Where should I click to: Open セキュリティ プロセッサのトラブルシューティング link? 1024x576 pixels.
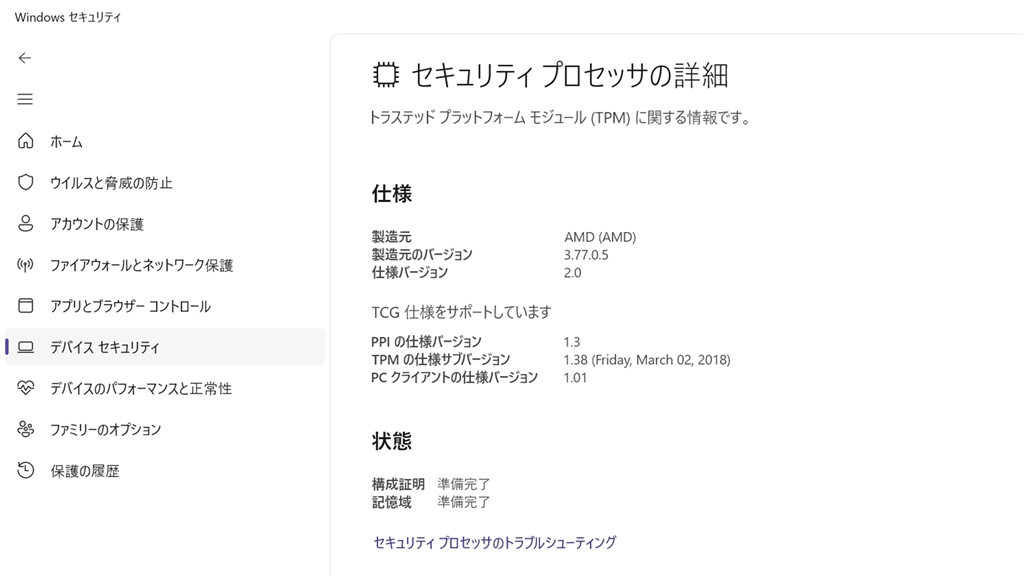pos(494,542)
